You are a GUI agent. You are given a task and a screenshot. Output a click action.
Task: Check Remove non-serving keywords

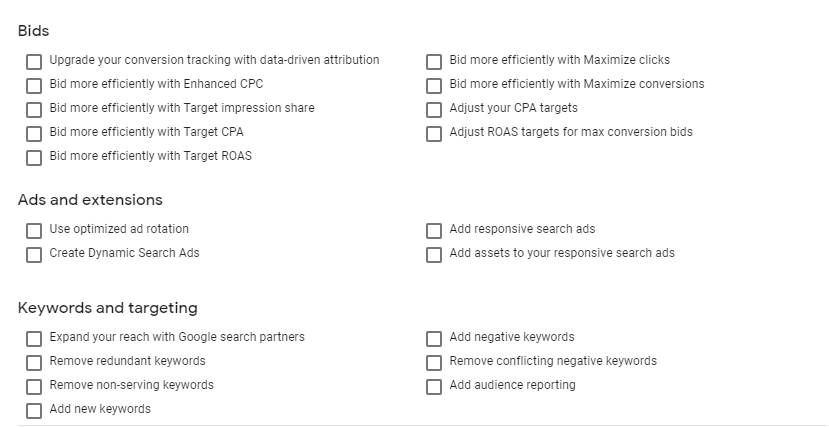tap(34, 386)
